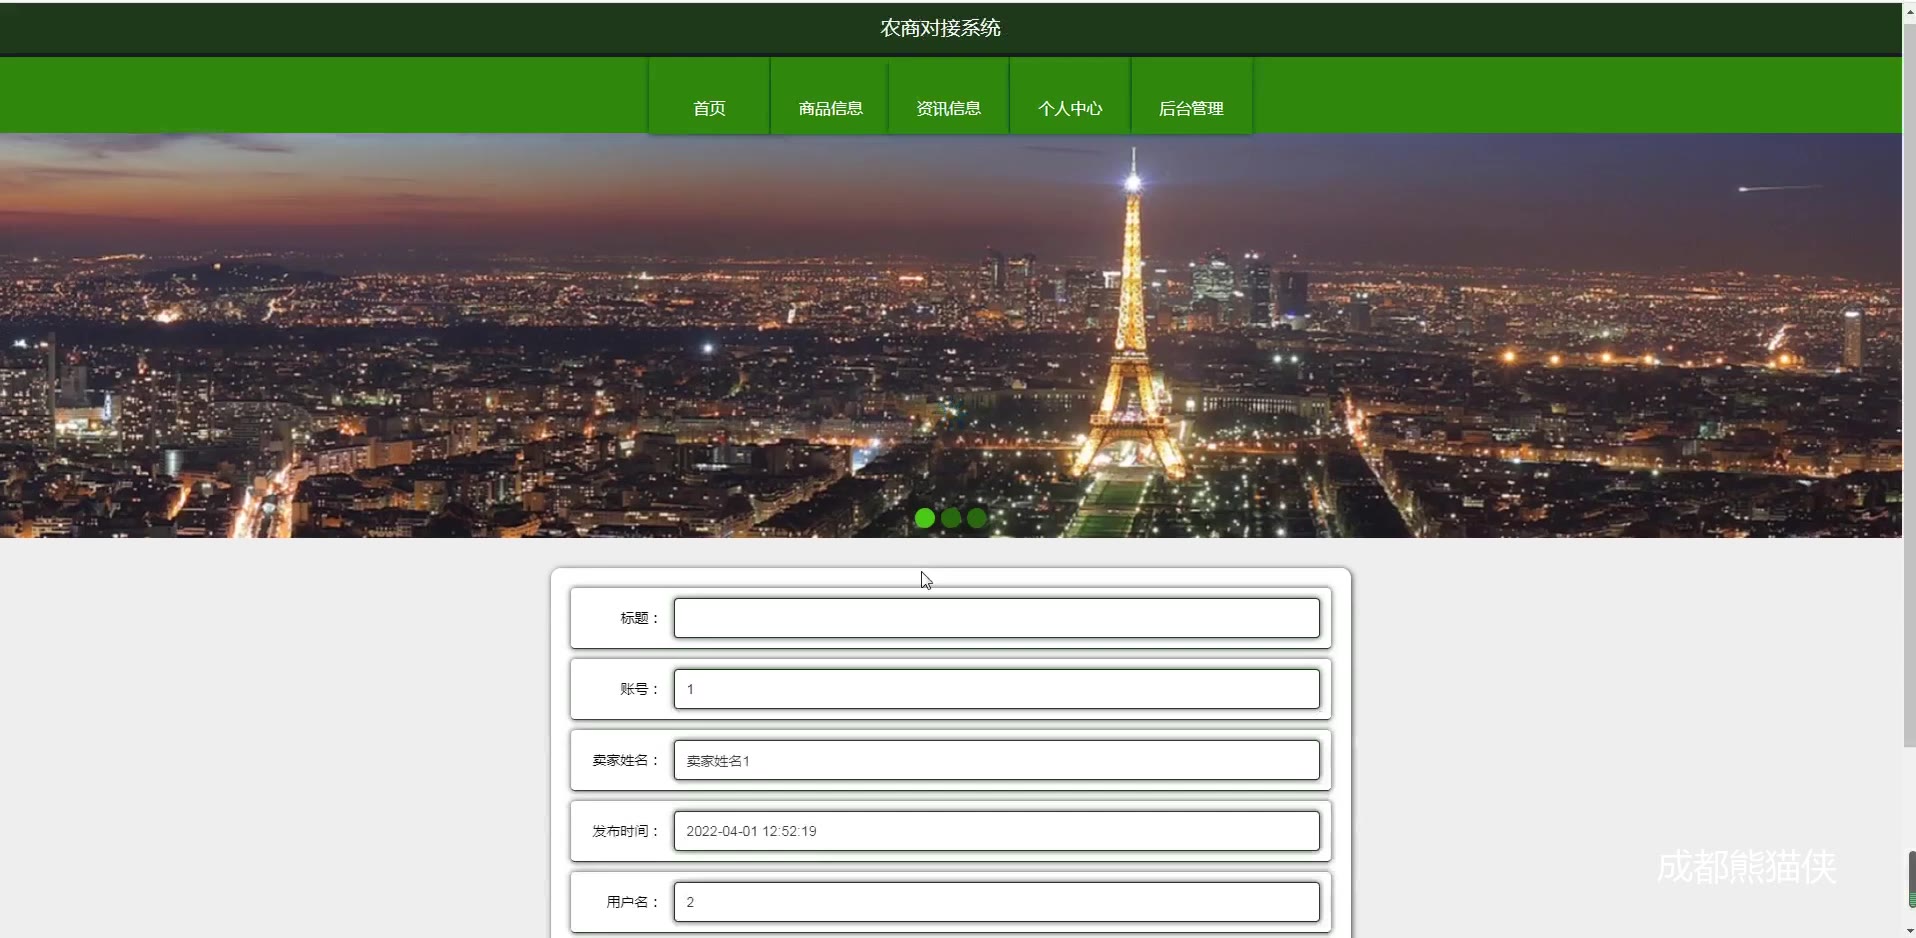Click the 发布时间： field label
Image resolution: width=1916 pixels, height=938 pixels.
point(626,831)
